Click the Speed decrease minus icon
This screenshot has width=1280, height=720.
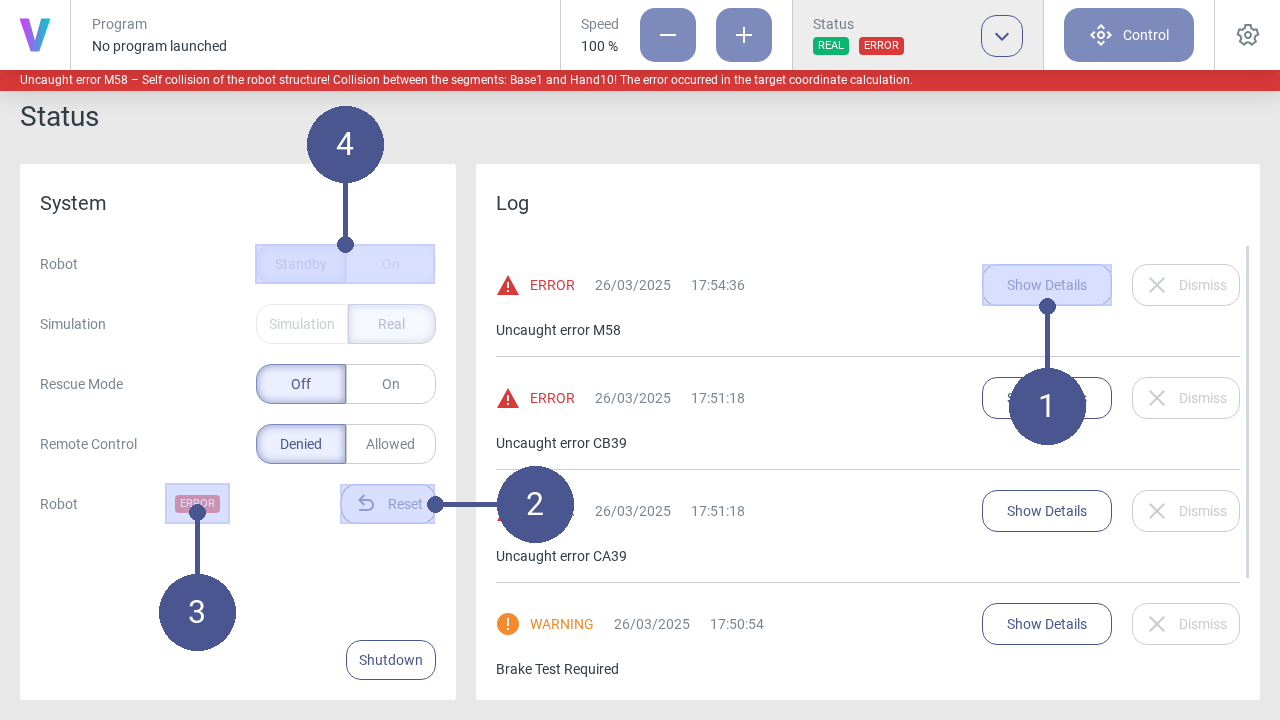point(667,35)
